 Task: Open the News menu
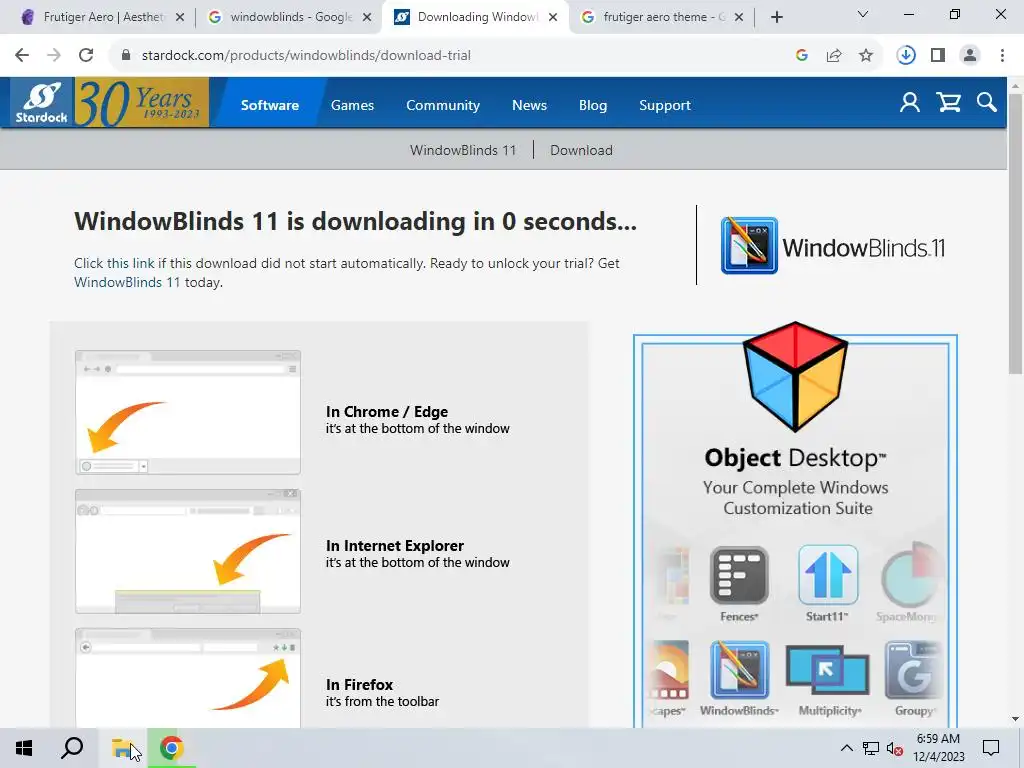tap(529, 105)
